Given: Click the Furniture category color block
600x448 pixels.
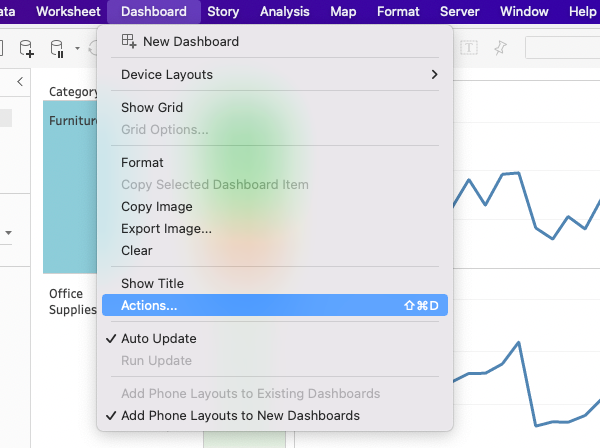Looking at the screenshot, I should click(70, 200).
